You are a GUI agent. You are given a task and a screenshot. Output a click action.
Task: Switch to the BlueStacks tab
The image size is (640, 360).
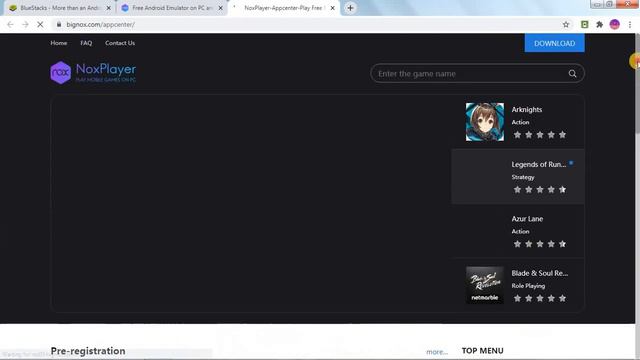[x=60, y=8]
